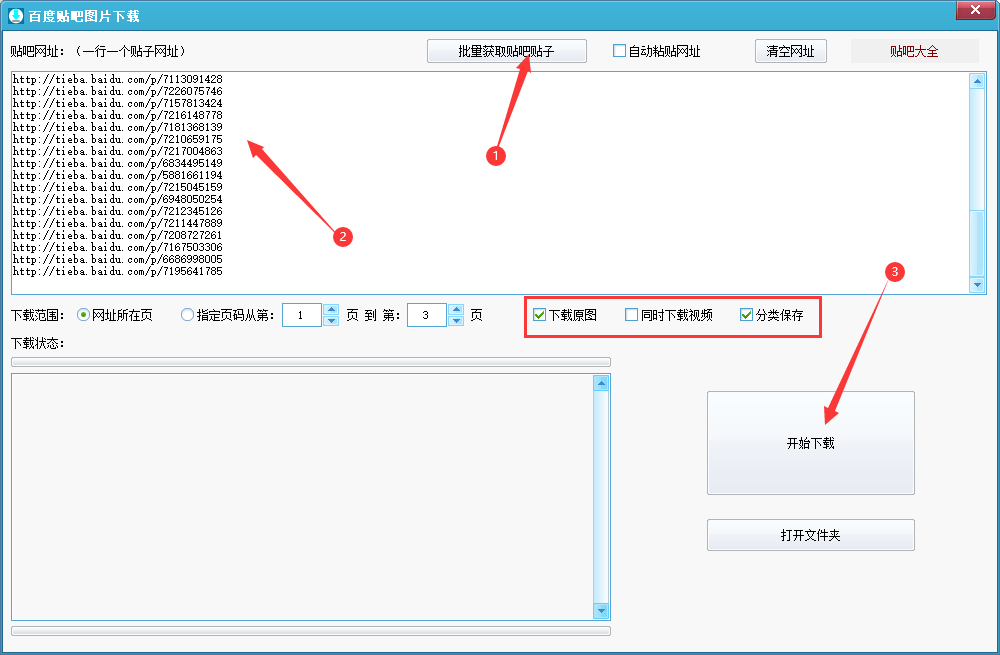Decrease the end page number spinner
The width and height of the screenshot is (1000, 655).
(456, 321)
